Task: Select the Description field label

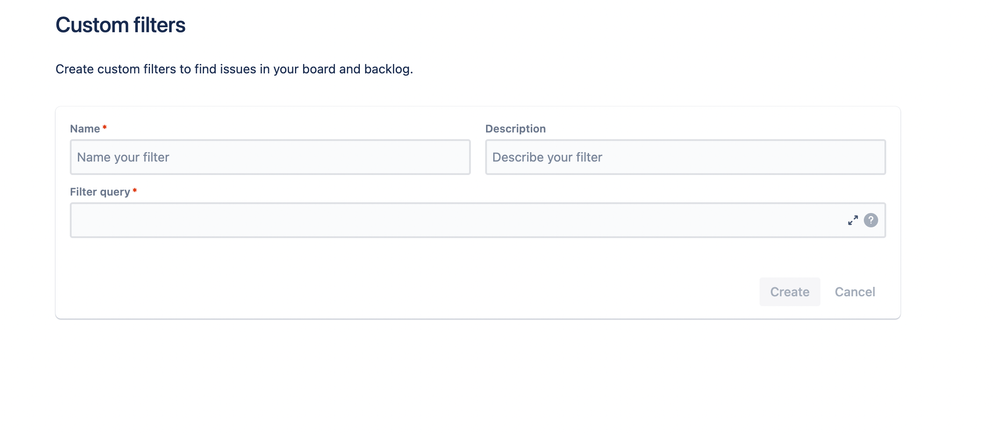Action: [515, 129]
